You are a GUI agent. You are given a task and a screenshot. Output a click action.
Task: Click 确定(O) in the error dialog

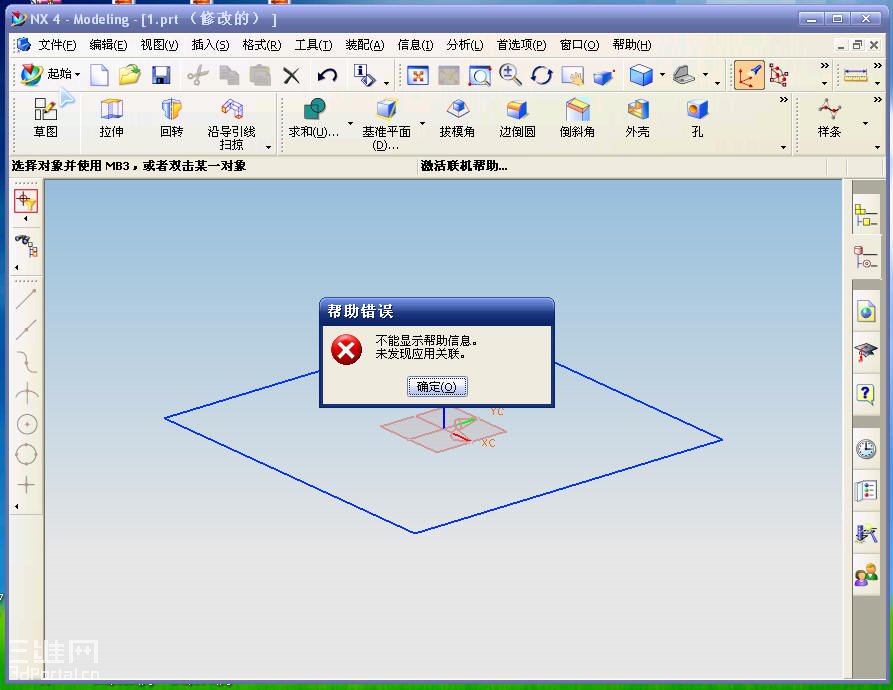point(437,387)
